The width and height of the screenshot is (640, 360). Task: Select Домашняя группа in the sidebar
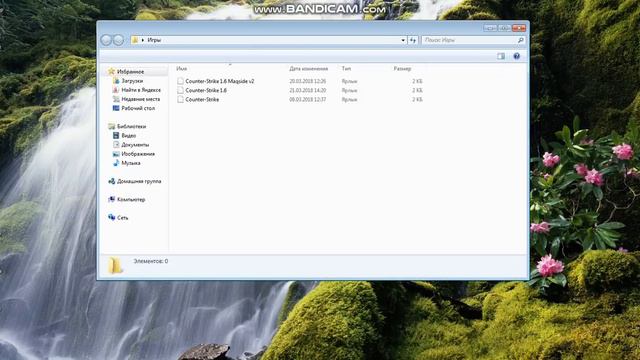coord(139,181)
